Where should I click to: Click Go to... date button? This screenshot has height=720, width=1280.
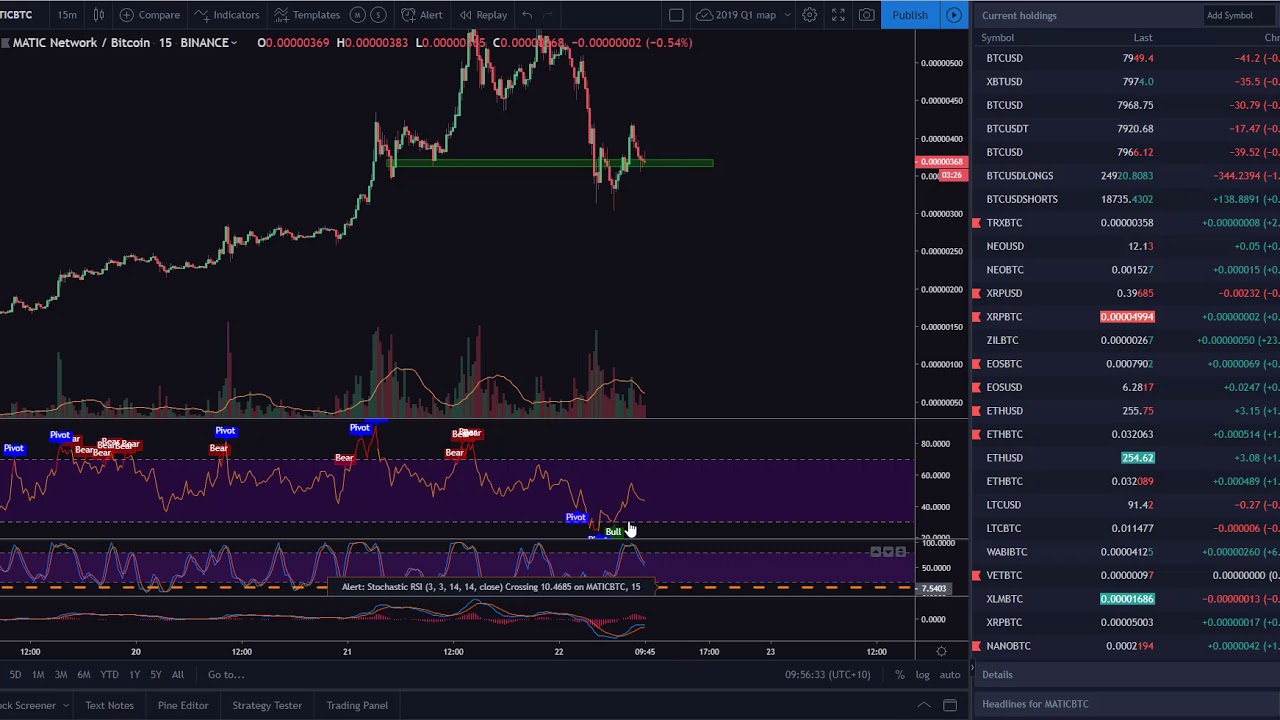[225, 675]
